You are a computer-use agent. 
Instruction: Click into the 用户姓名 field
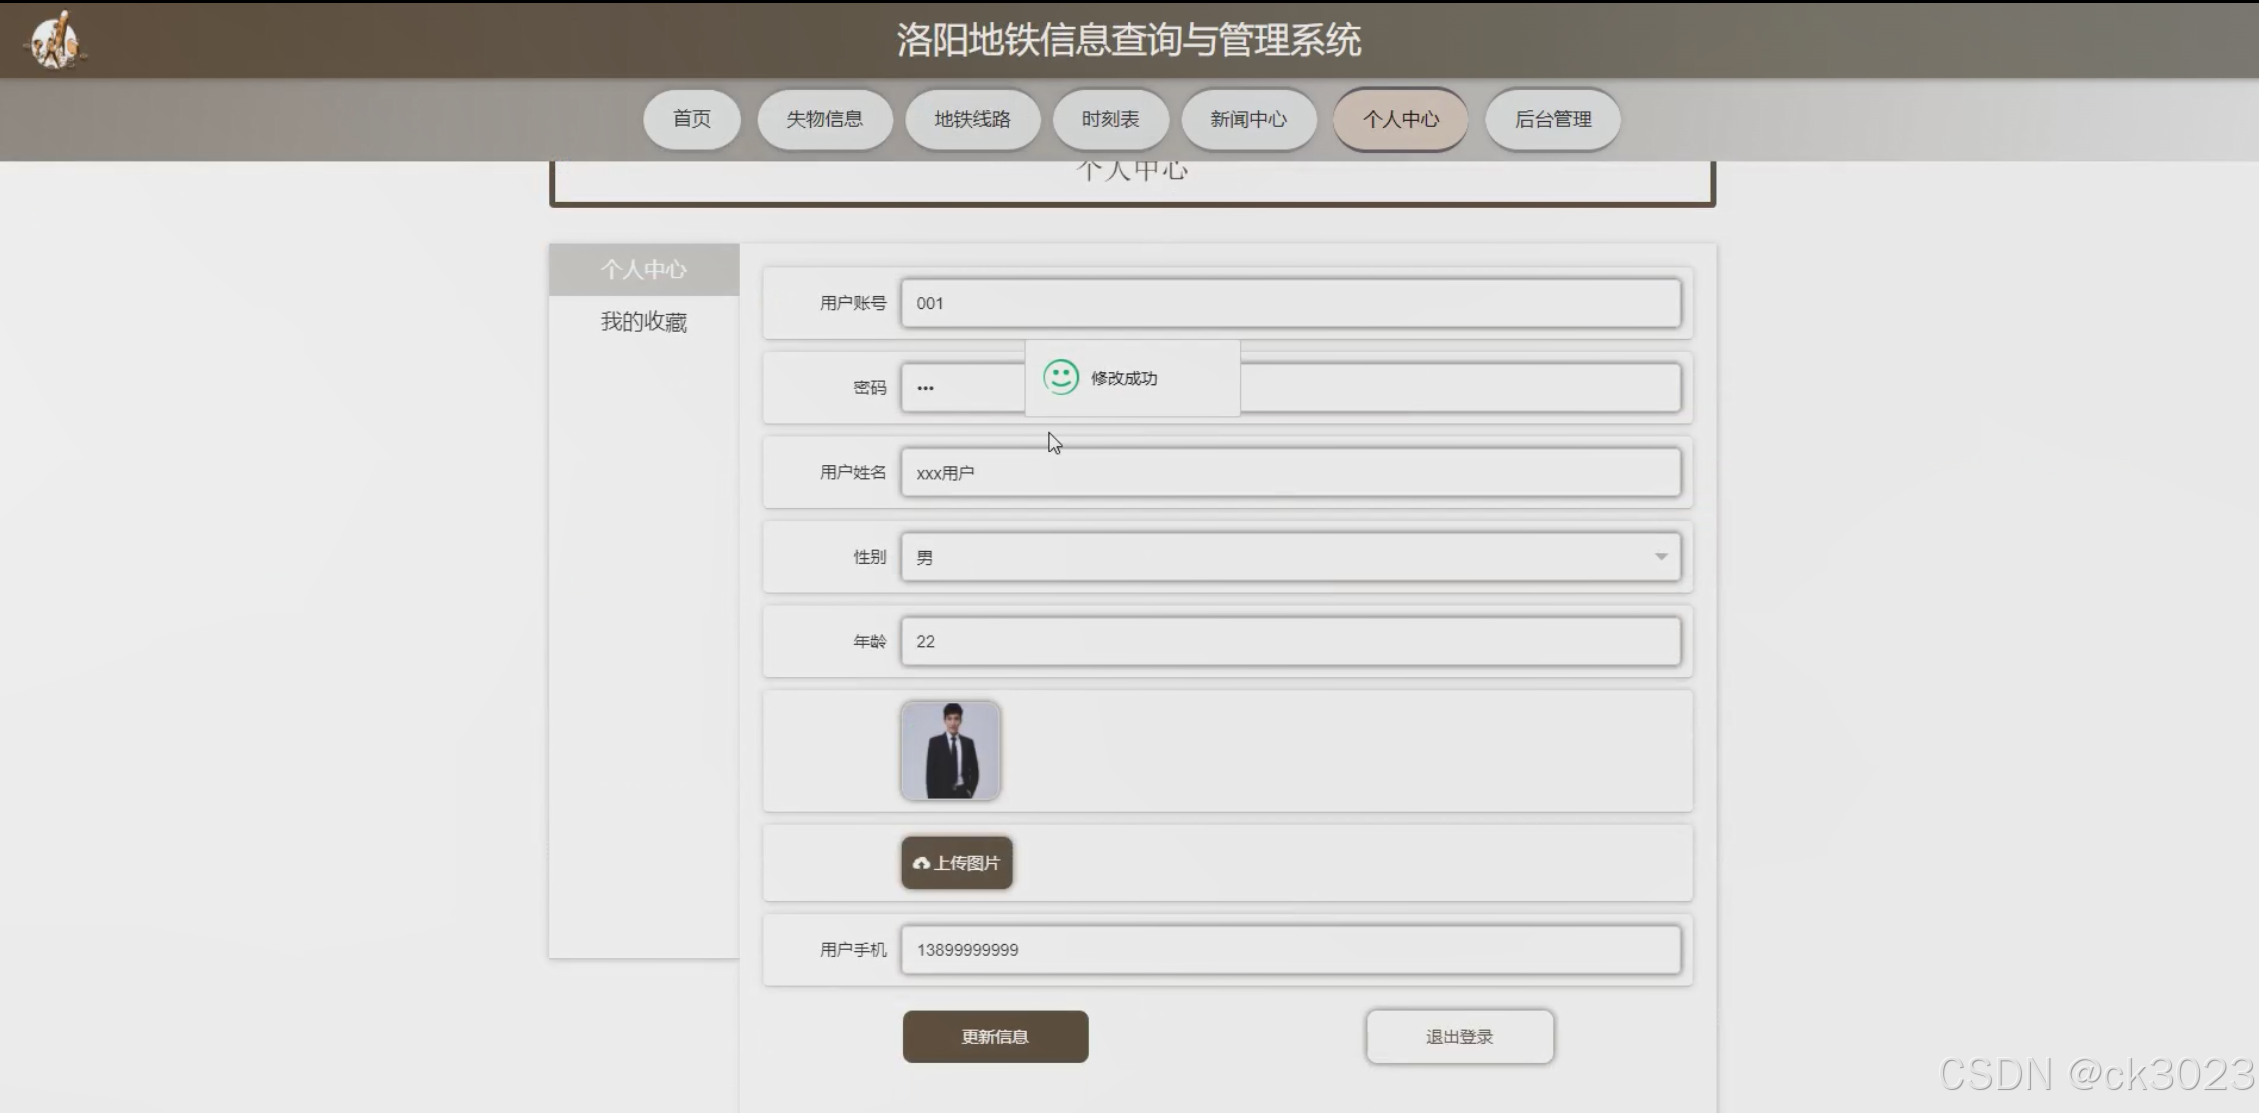coord(1290,472)
